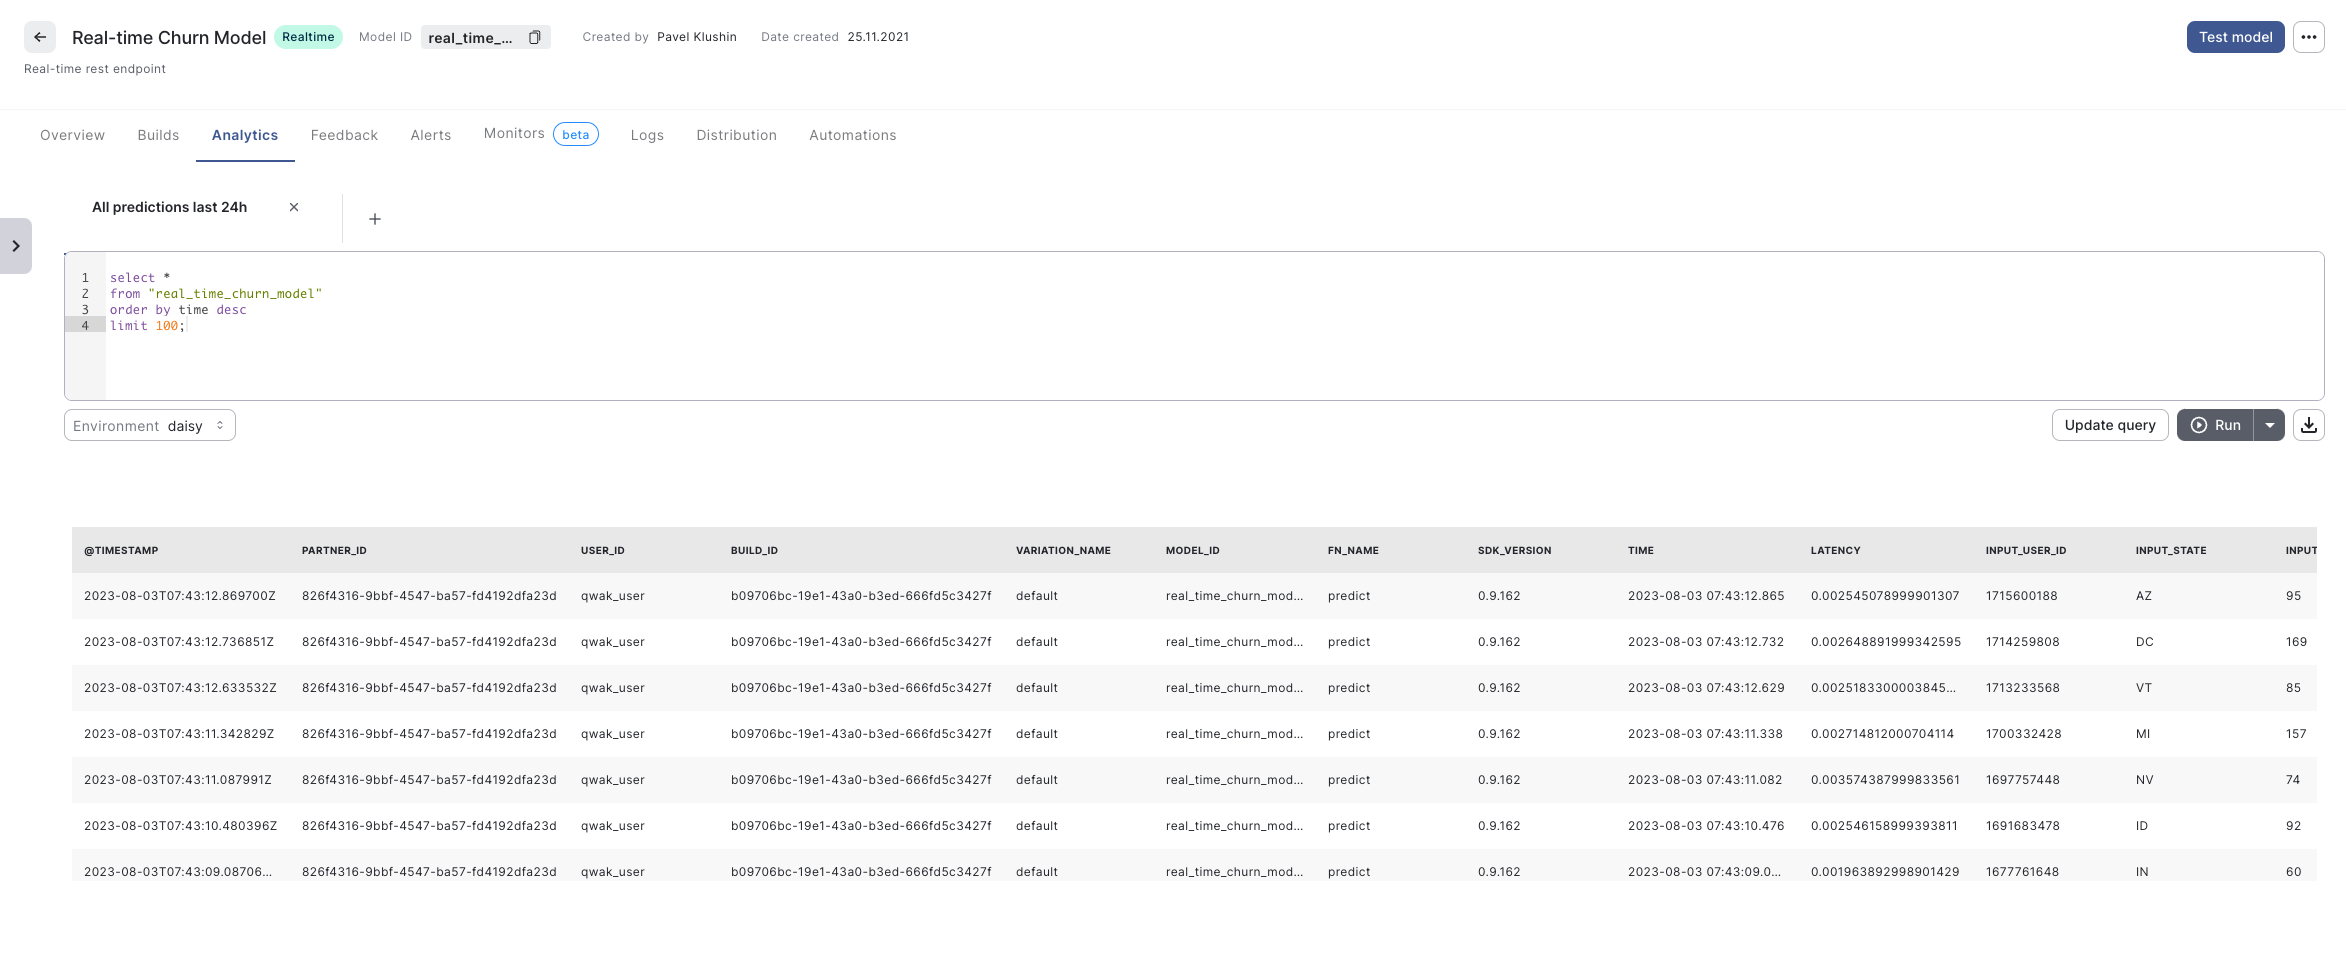
Task: Click the Test model button
Action: point(2235,37)
